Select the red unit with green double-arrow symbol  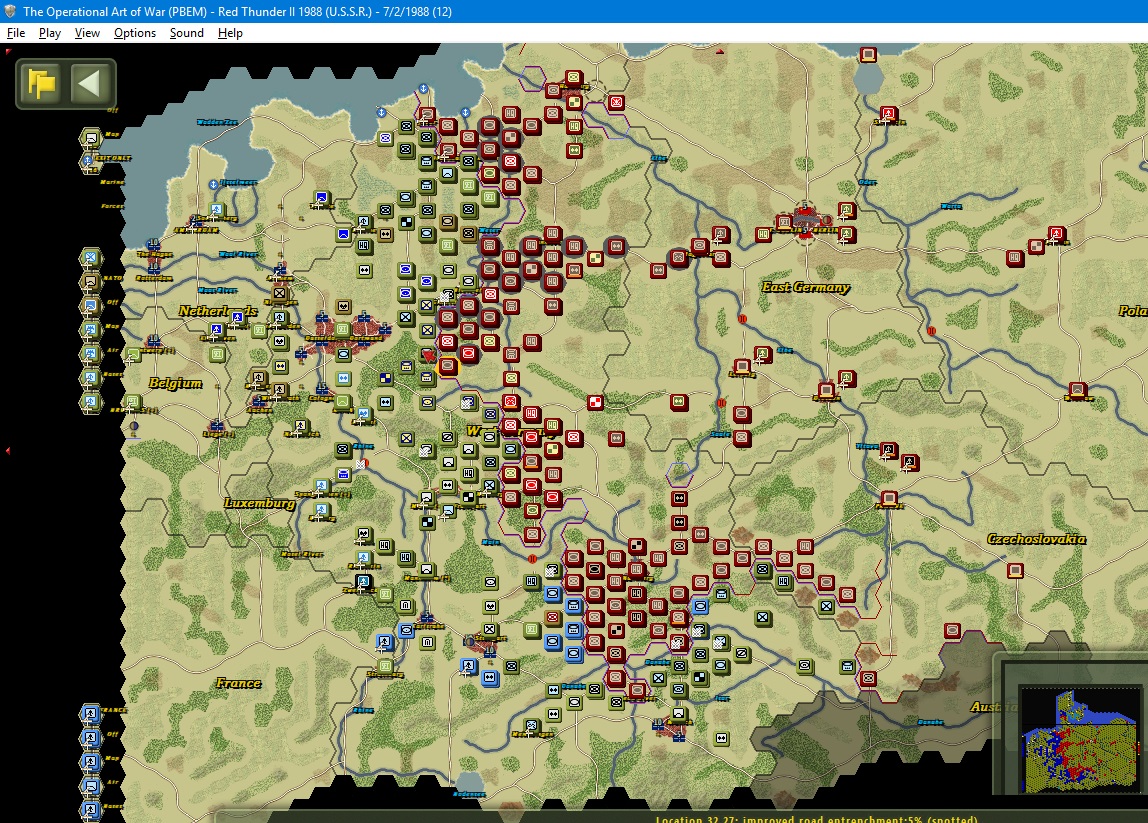point(679,402)
